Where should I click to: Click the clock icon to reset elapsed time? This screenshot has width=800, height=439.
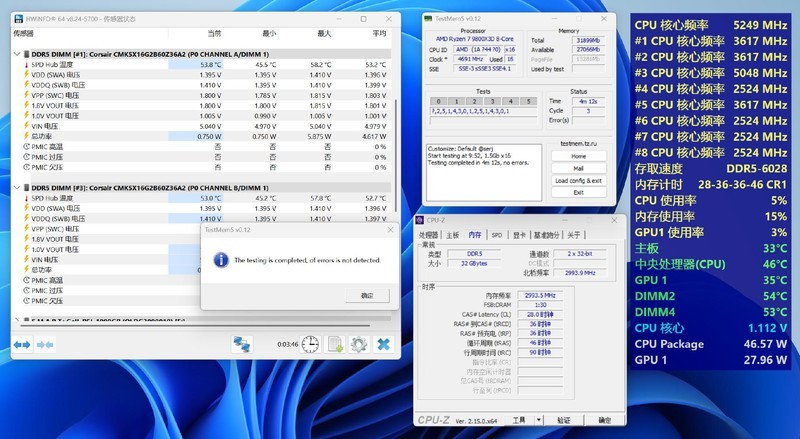(311, 344)
